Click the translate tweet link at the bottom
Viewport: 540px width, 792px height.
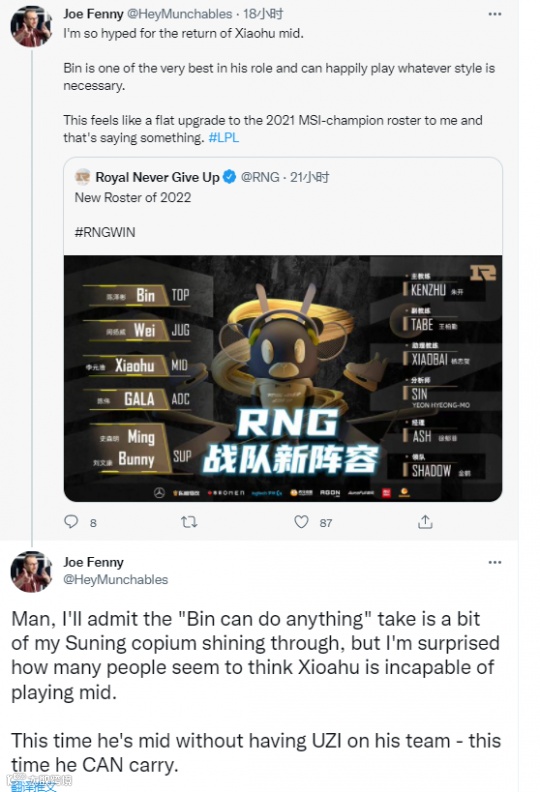pyautogui.click(x=34, y=786)
